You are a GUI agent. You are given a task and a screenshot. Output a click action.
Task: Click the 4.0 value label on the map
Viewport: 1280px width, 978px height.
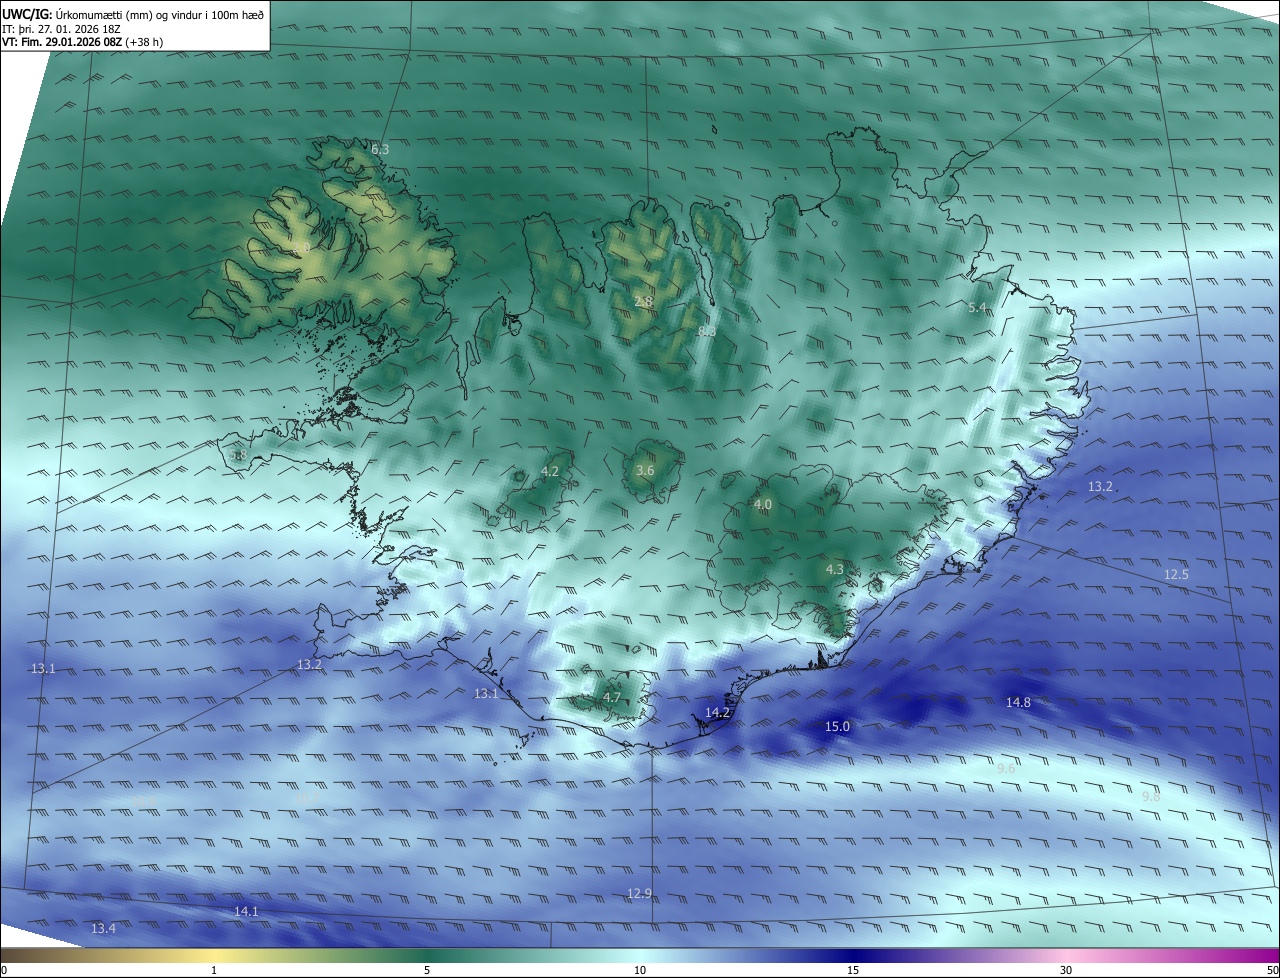(x=763, y=504)
